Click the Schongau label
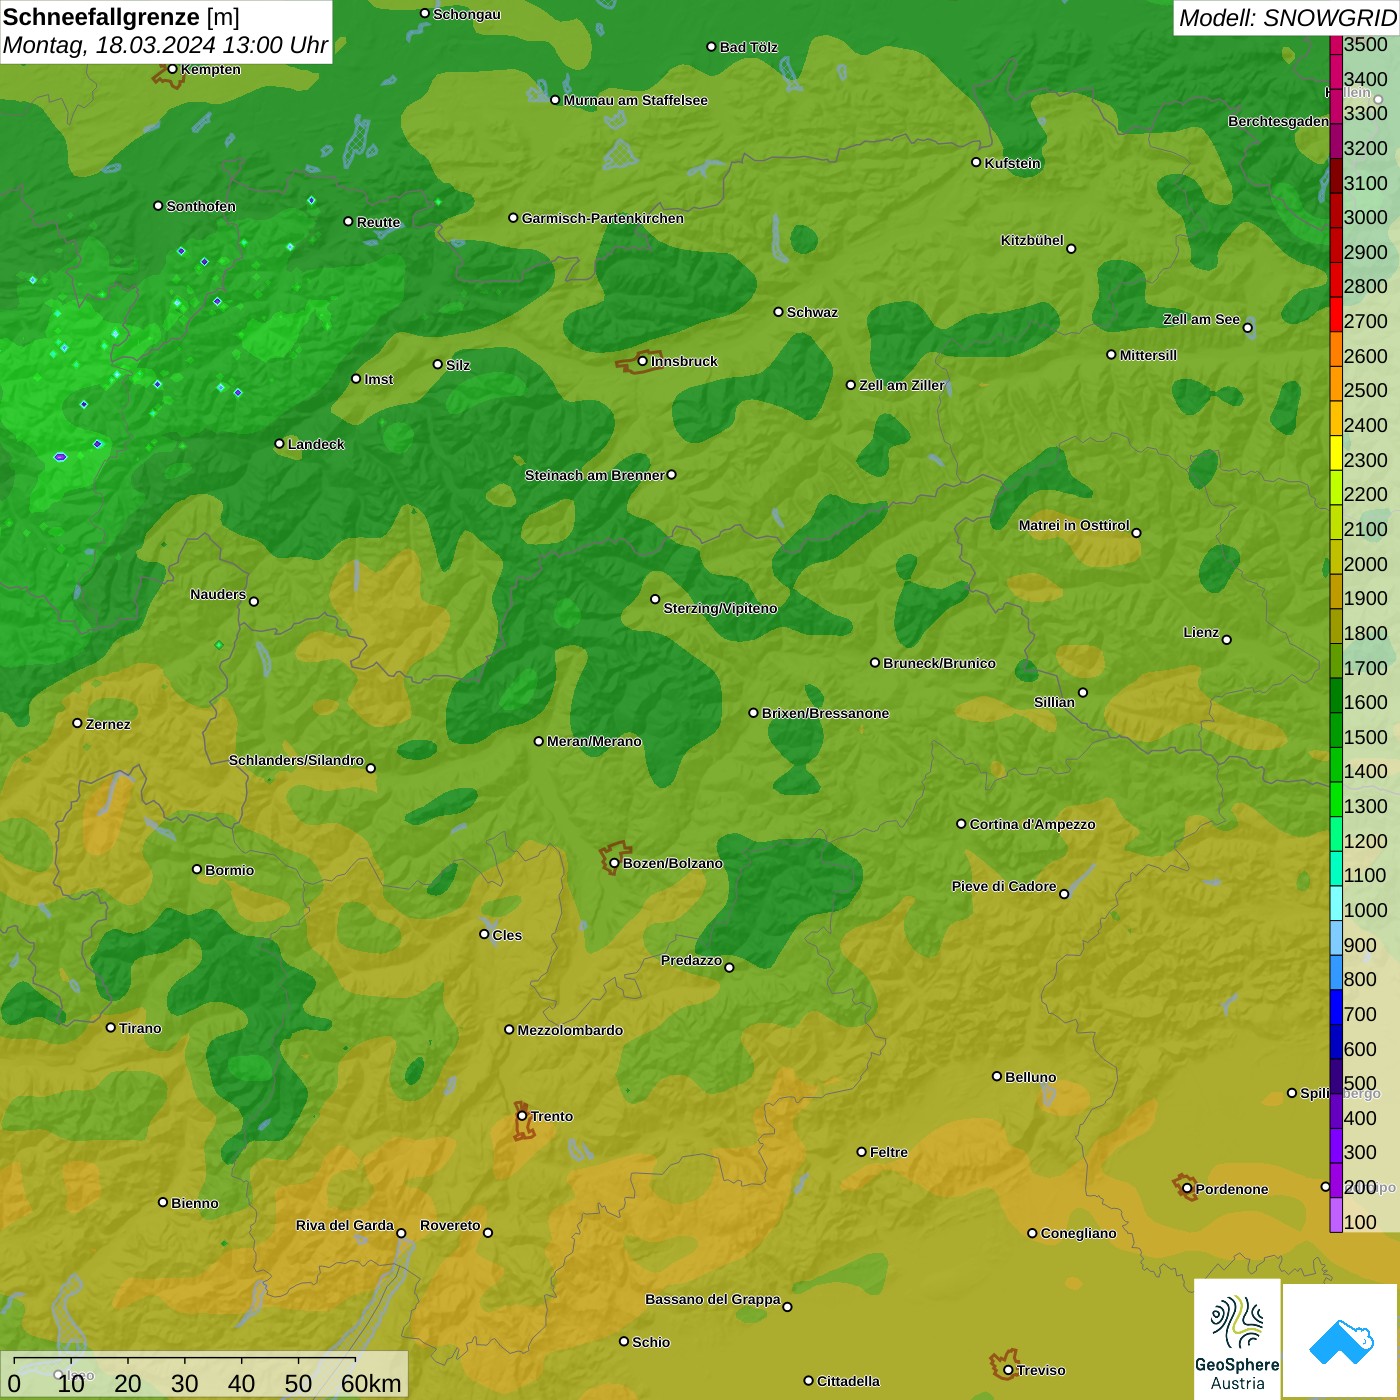Image resolution: width=1400 pixels, height=1400 pixels. tap(466, 14)
